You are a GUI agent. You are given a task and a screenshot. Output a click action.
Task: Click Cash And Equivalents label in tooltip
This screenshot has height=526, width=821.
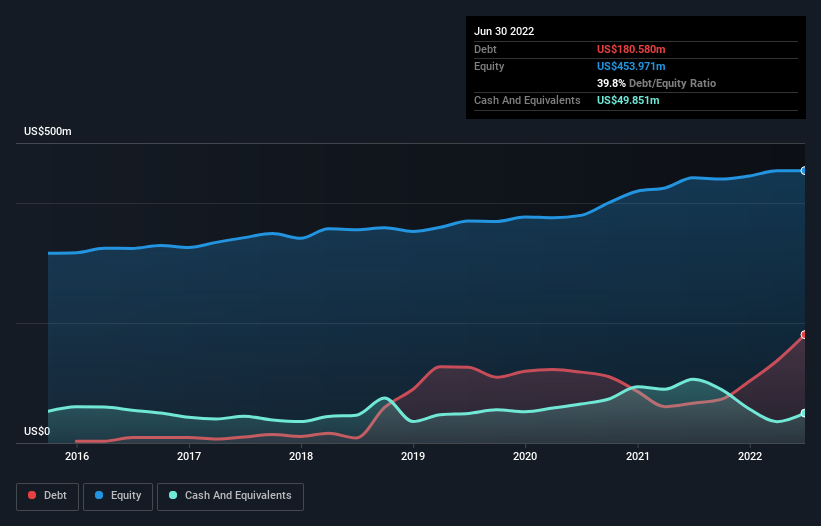tap(527, 100)
